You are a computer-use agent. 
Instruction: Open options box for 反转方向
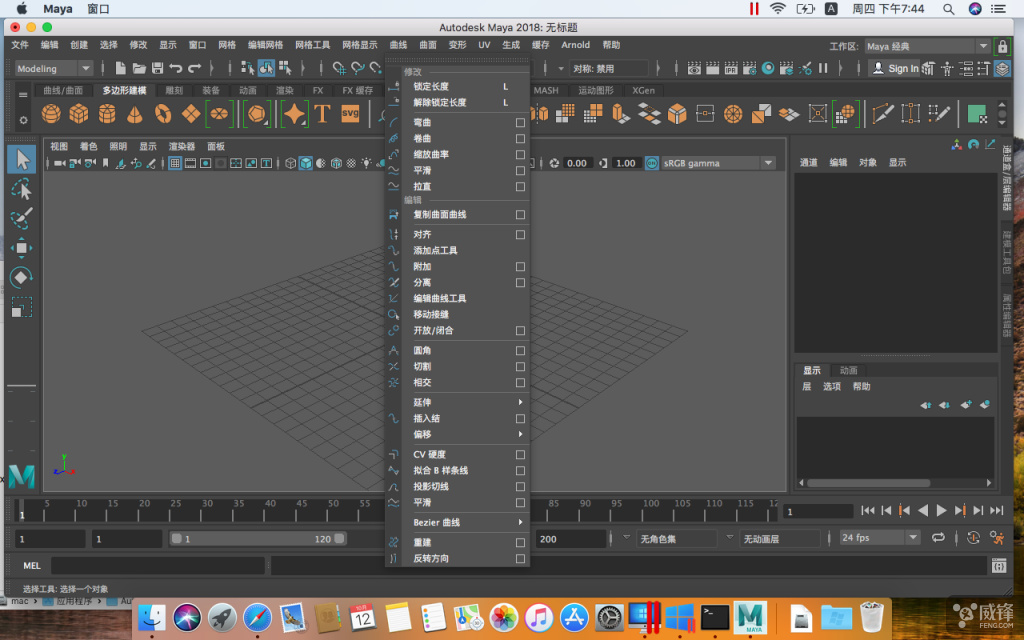[520, 559]
